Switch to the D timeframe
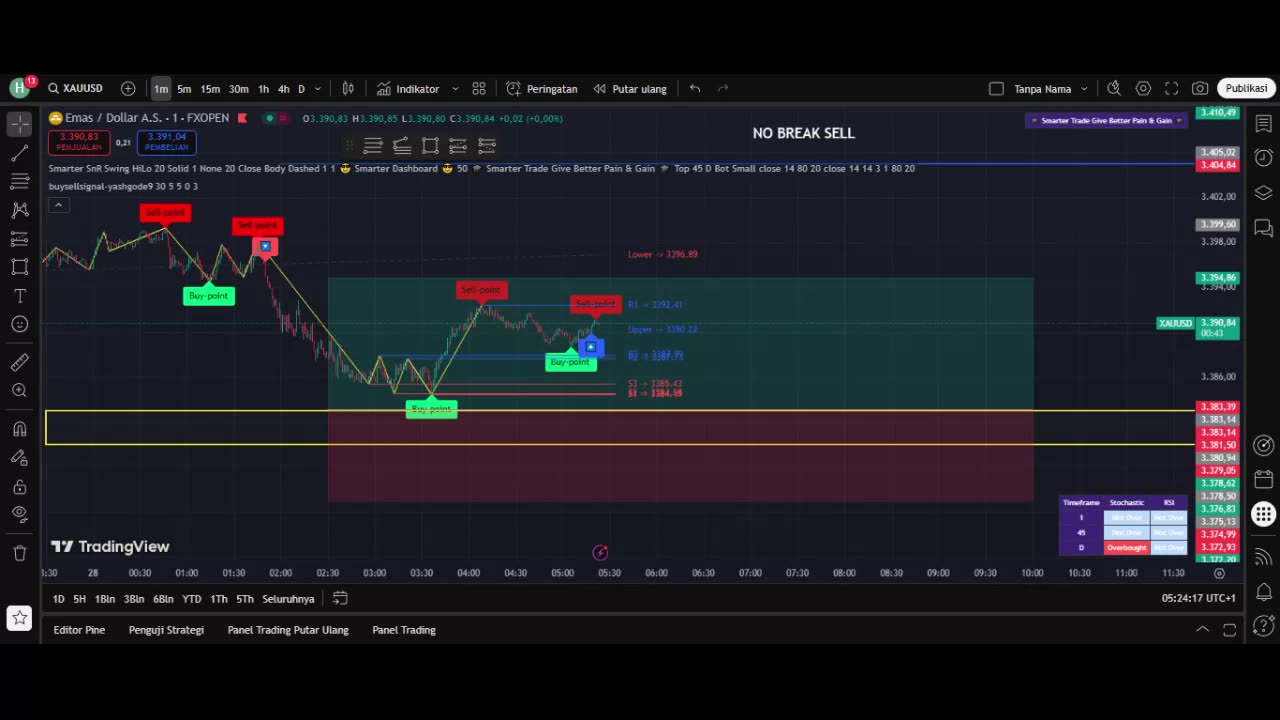The image size is (1280, 720). click(x=301, y=89)
